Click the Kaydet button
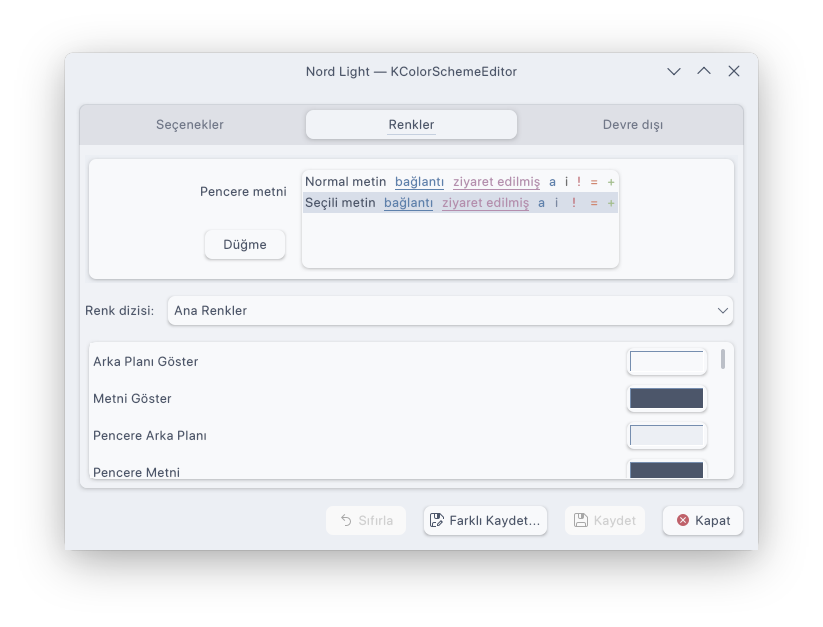This screenshot has width=823, height=627. click(605, 520)
